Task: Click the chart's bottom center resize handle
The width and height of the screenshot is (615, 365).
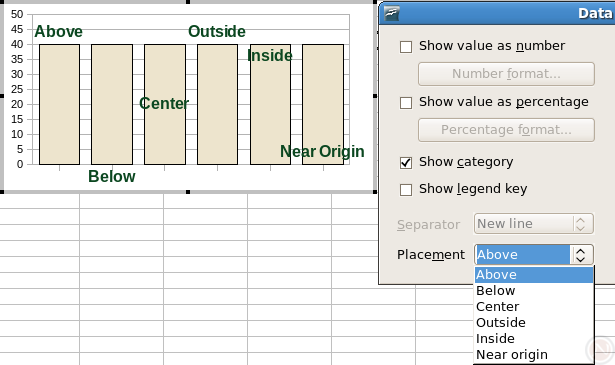Action: click(x=188, y=192)
